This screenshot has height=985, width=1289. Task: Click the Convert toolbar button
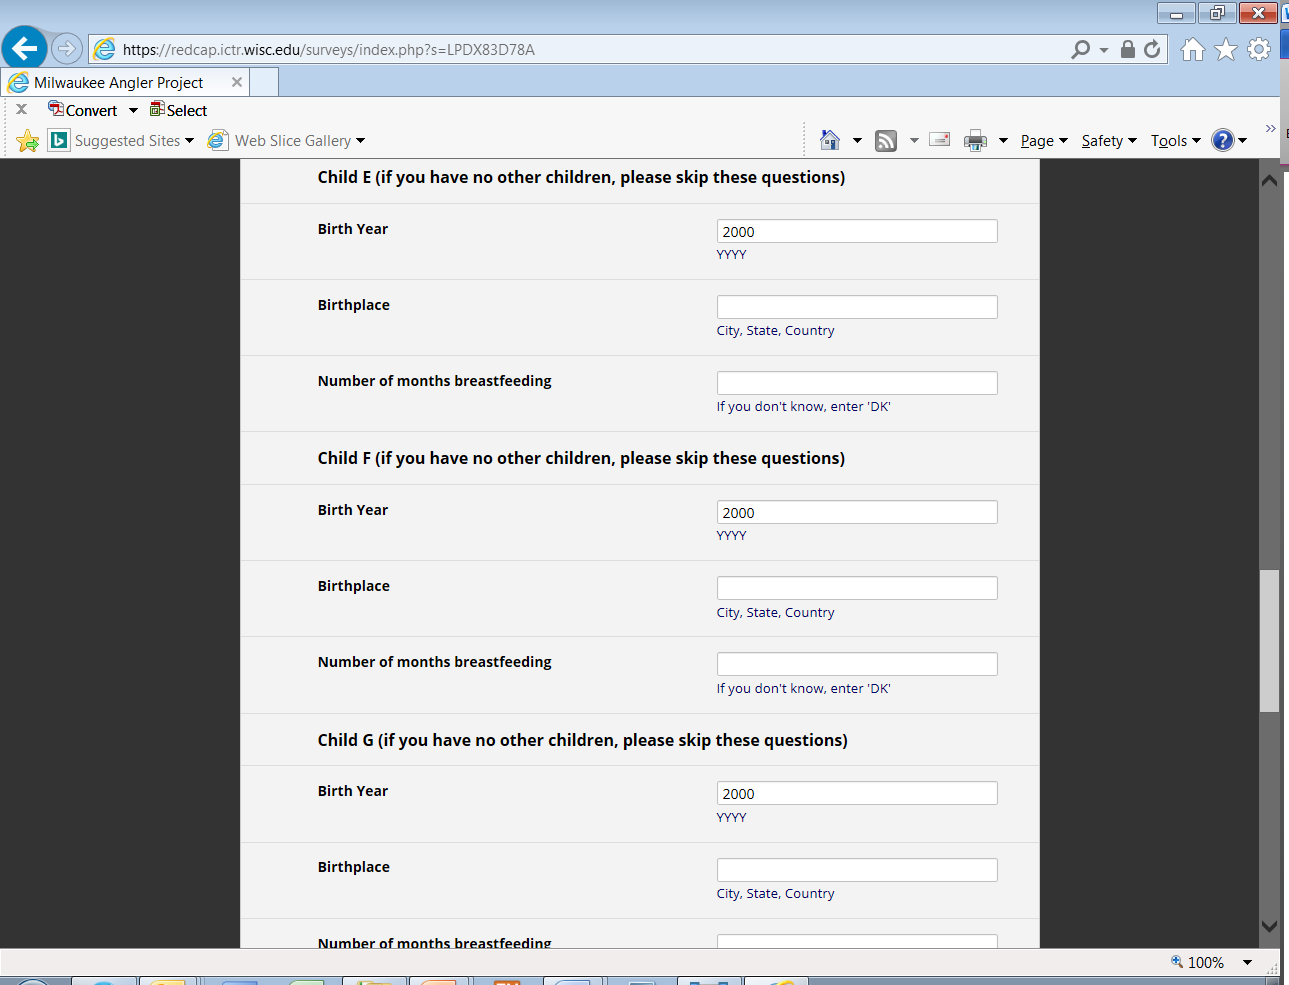tap(83, 110)
